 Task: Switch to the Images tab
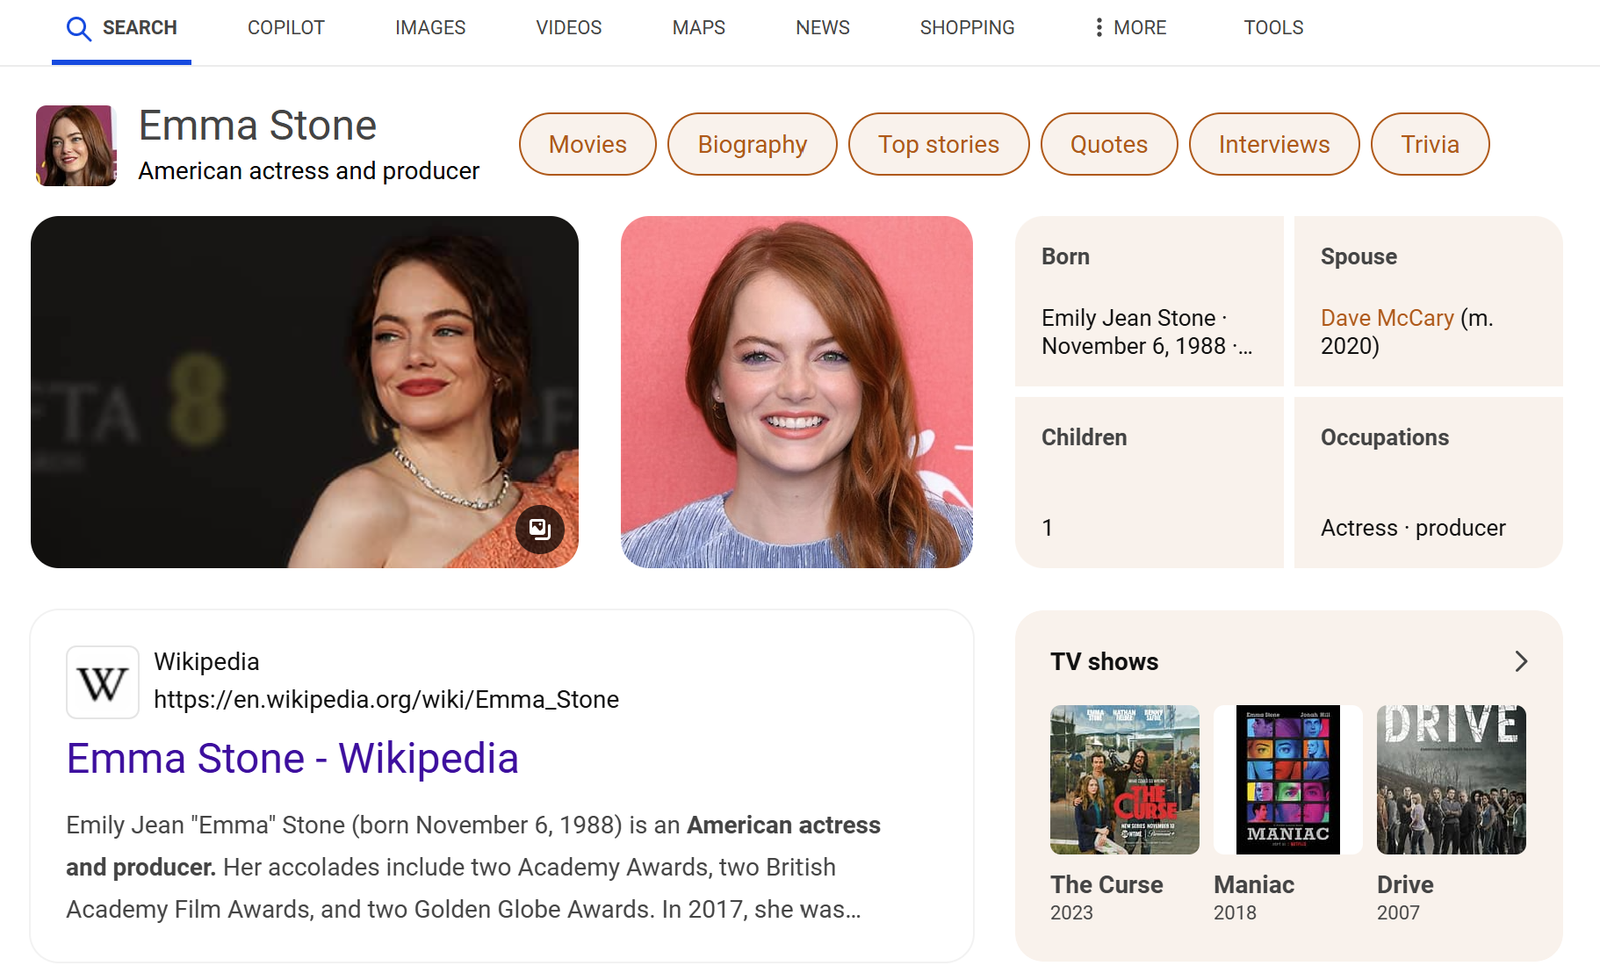(x=430, y=28)
